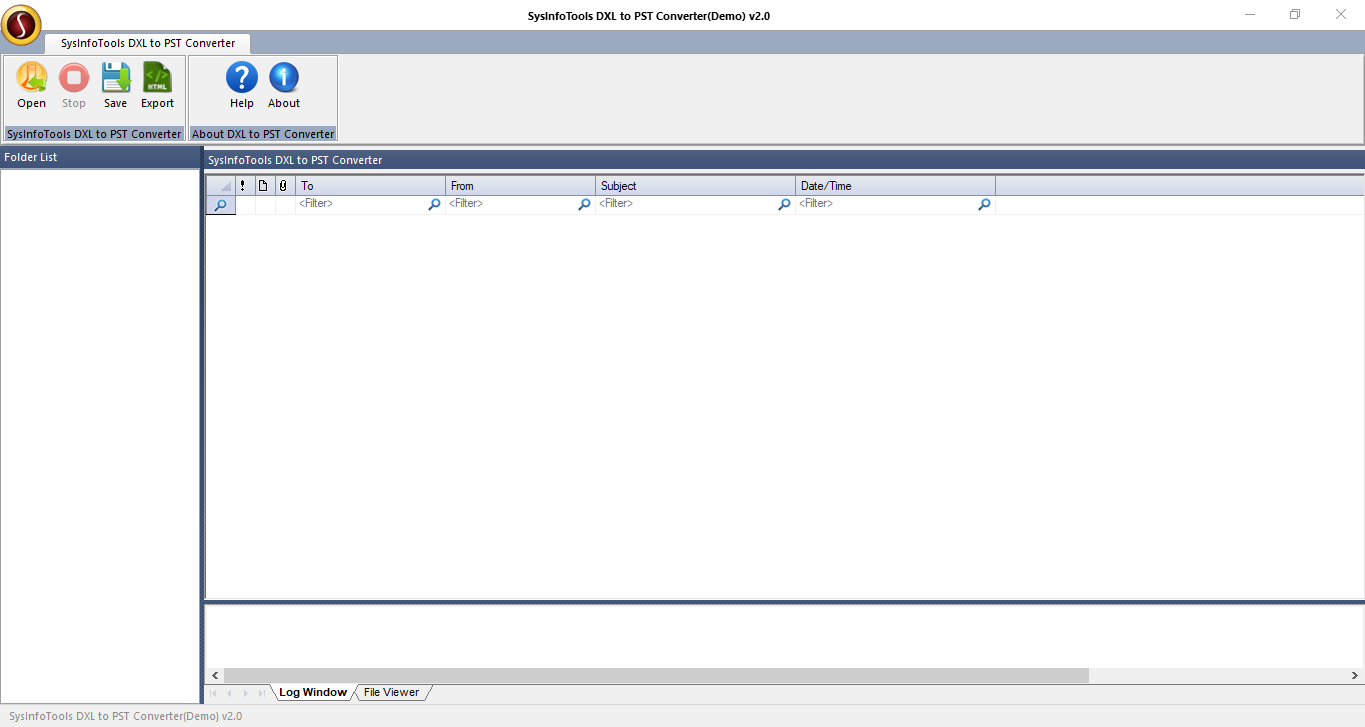Switch to the Log Window tab
This screenshot has height=727, width=1365.
tap(313, 692)
